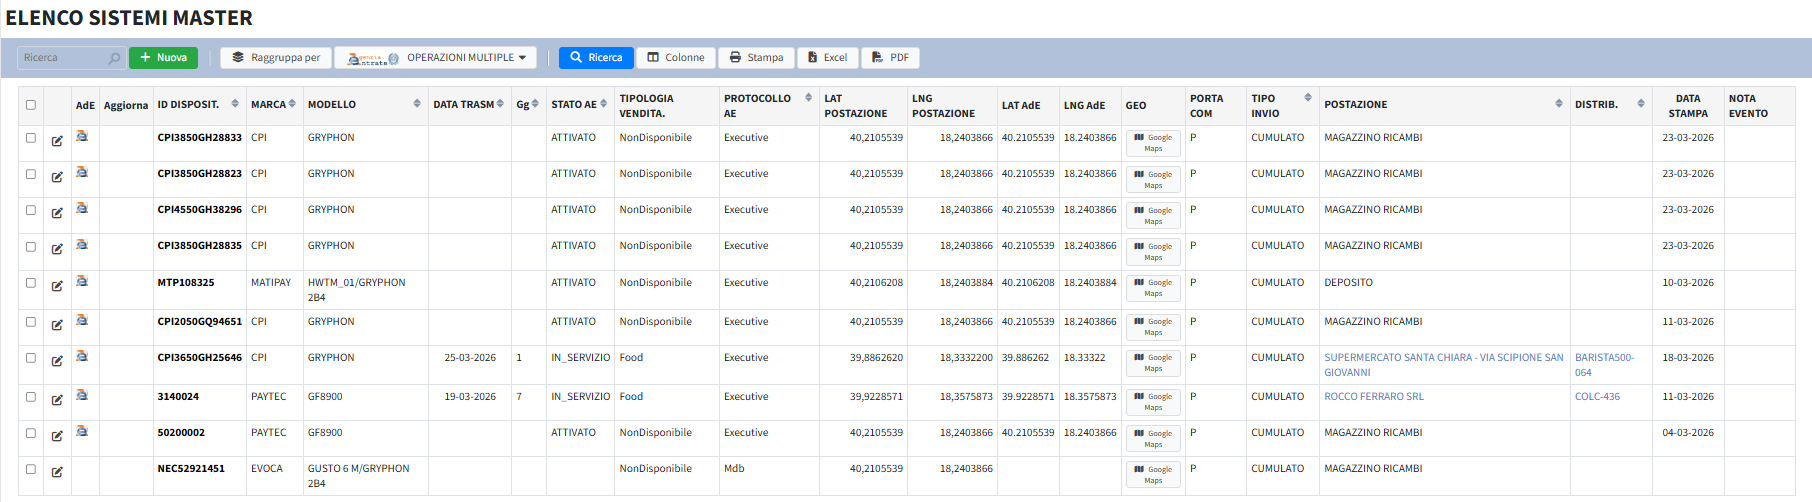Open the Colonne column chooser
Viewport: 1812px width, 502px height.
[x=676, y=58]
